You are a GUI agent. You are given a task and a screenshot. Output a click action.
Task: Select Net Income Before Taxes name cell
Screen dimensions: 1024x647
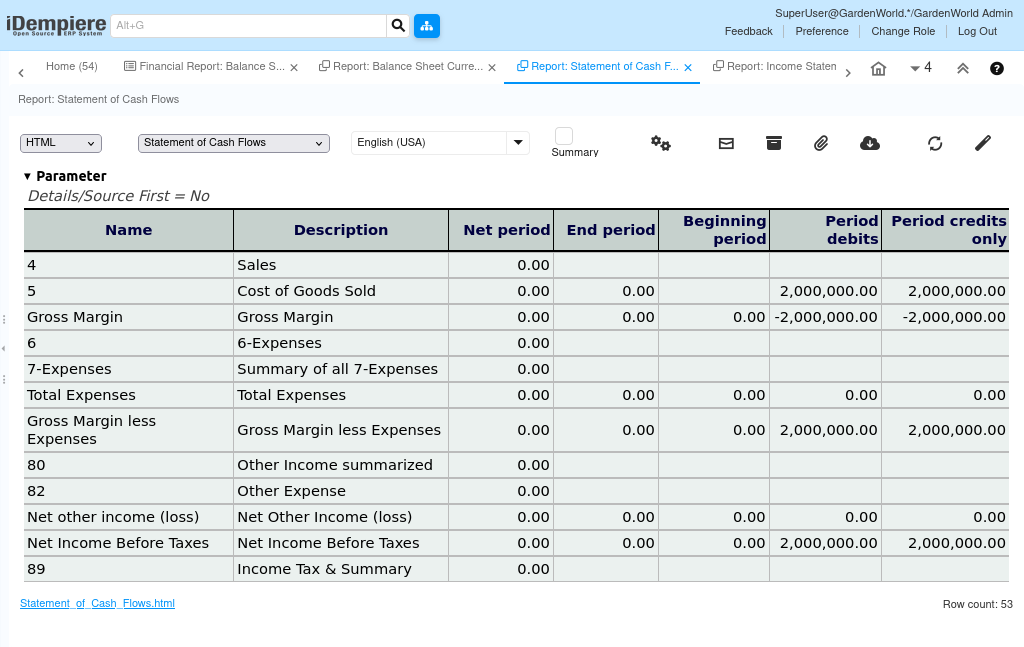pyautogui.click(x=129, y=543)
